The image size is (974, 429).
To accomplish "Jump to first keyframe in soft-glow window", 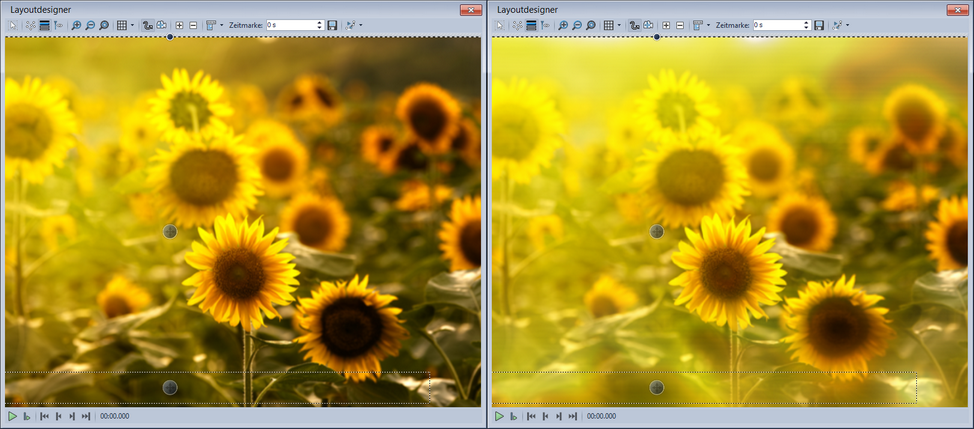I will pyautogui.click(x=531, y=416).
